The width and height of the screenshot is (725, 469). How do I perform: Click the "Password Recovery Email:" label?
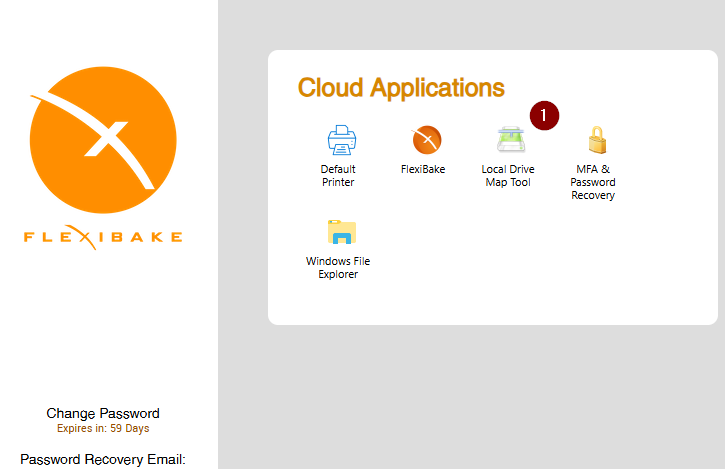pyautogui.click(x=103, y=459)
